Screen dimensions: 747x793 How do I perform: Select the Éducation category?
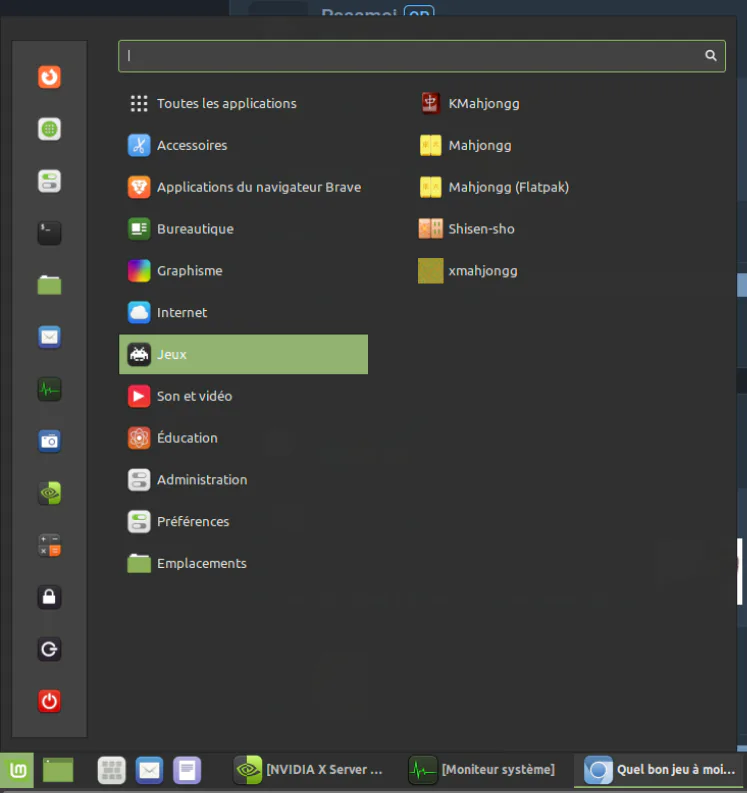[x=243, y=438]
